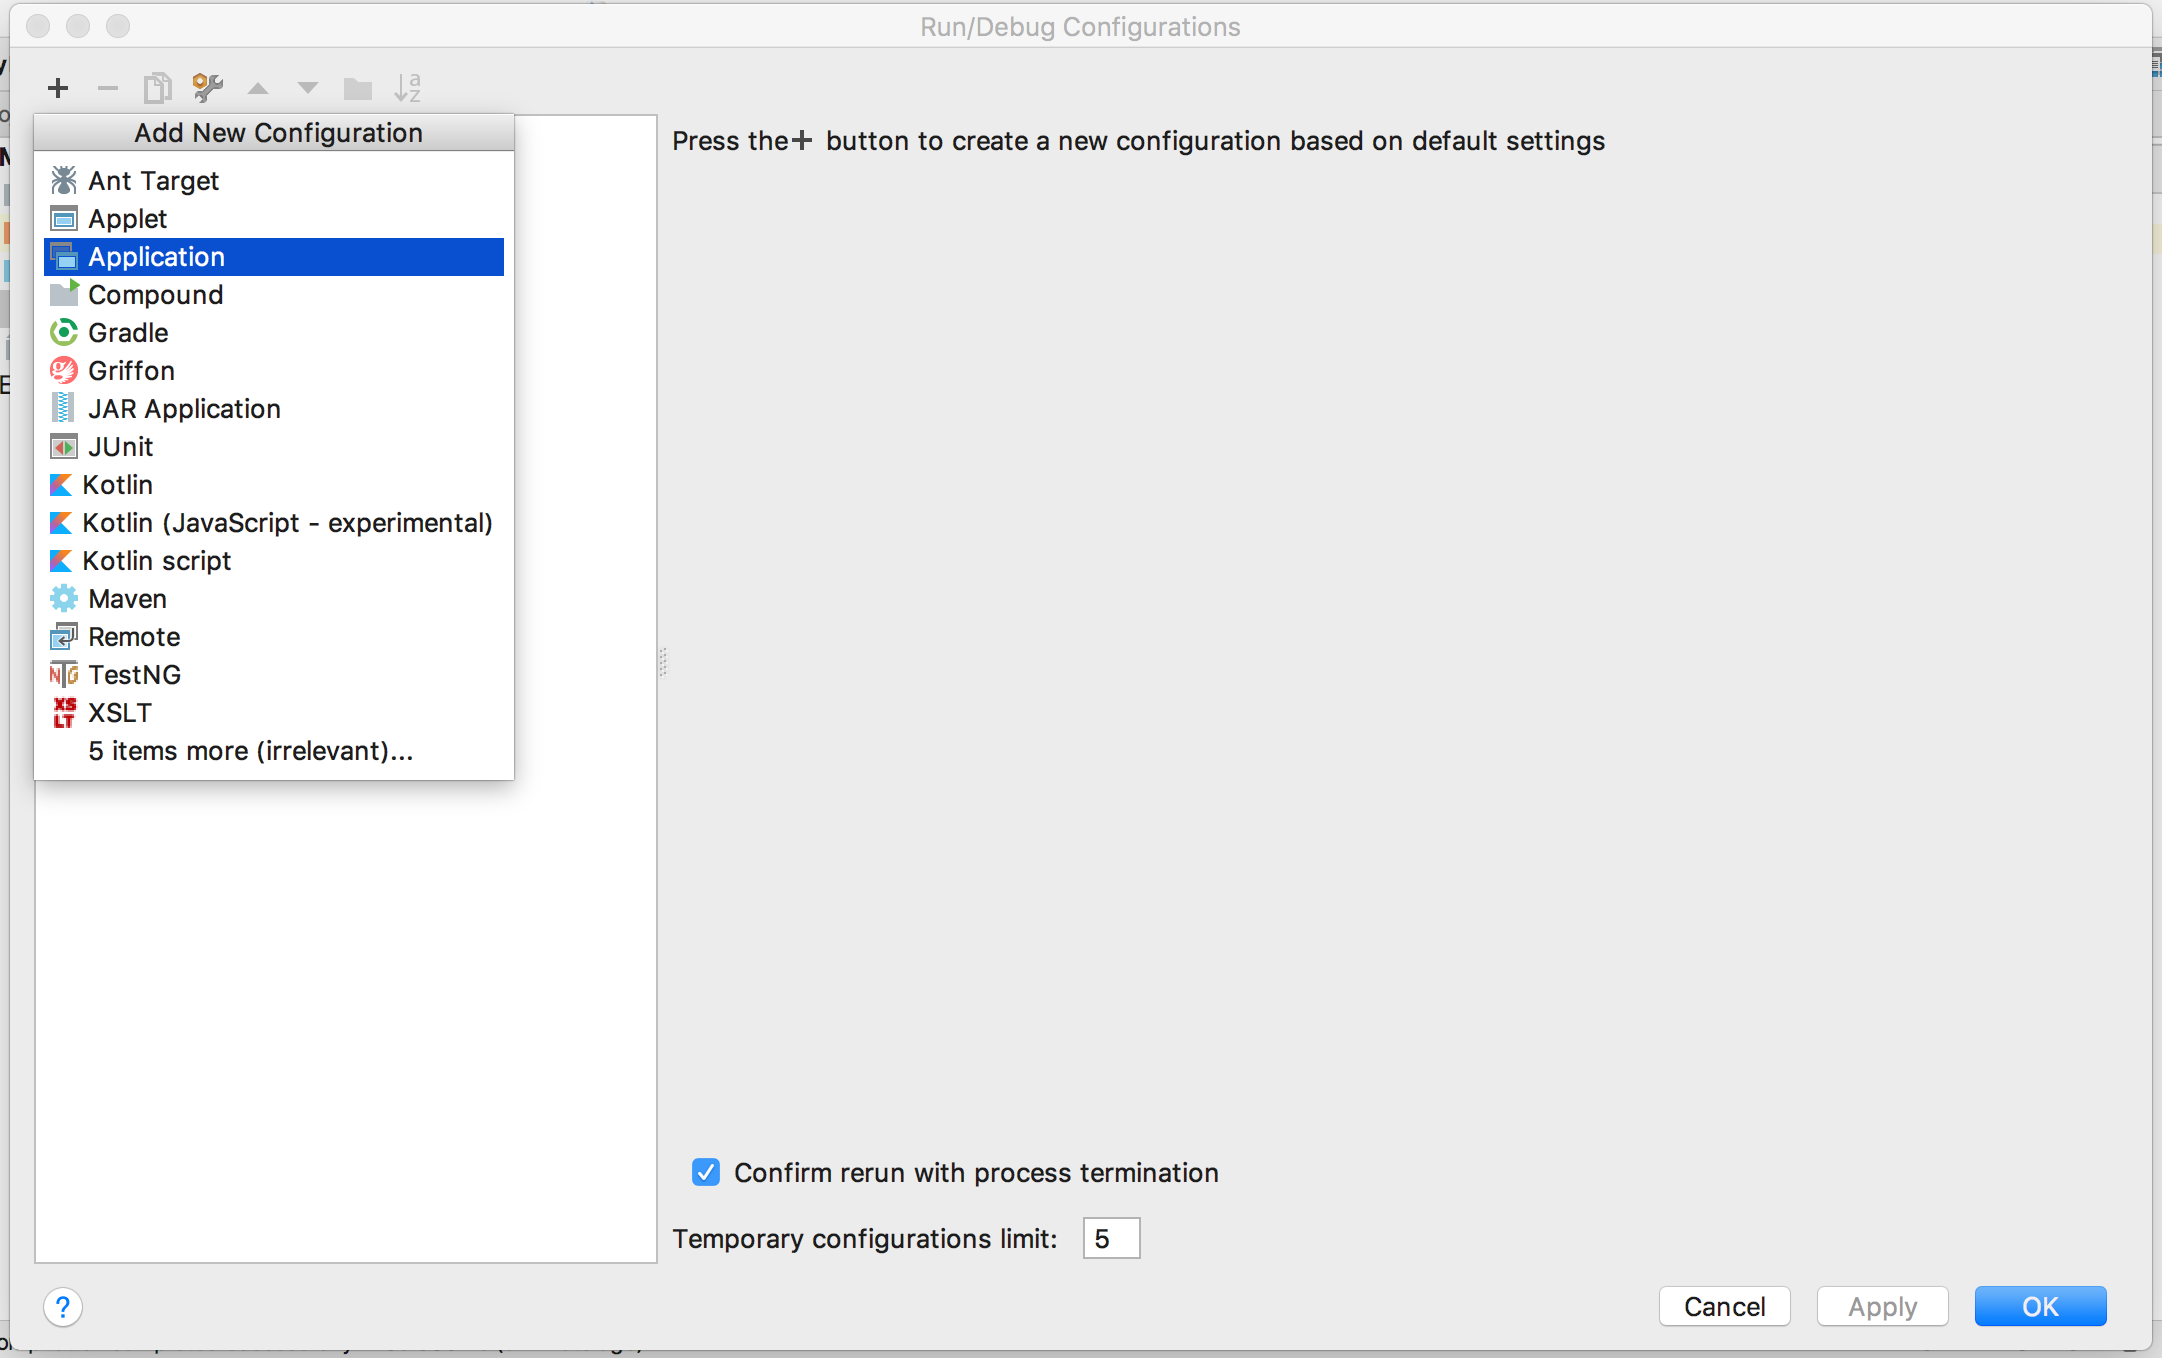Select Kotlin script configuration
This screenshot has width=2162, height=1358.
pos(274,561)
